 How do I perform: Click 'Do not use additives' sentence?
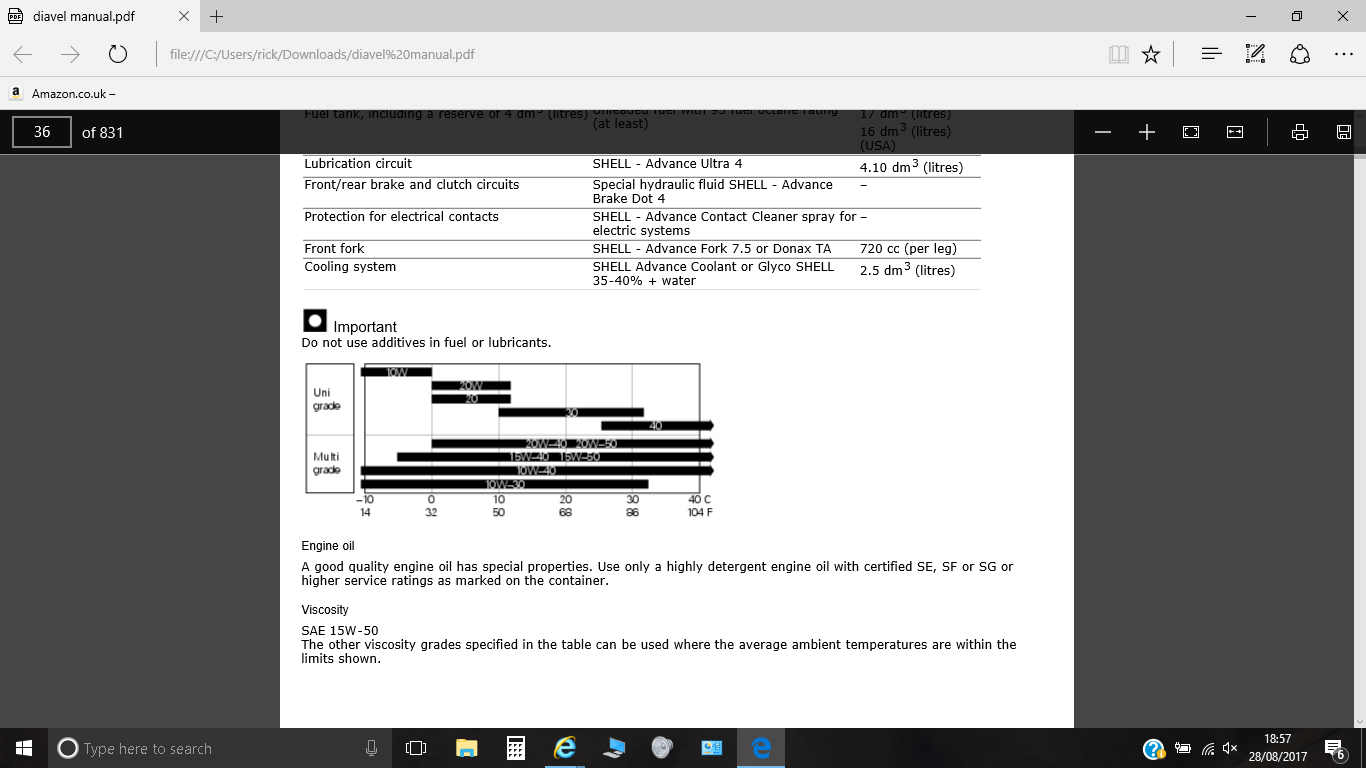click(426, 343)
